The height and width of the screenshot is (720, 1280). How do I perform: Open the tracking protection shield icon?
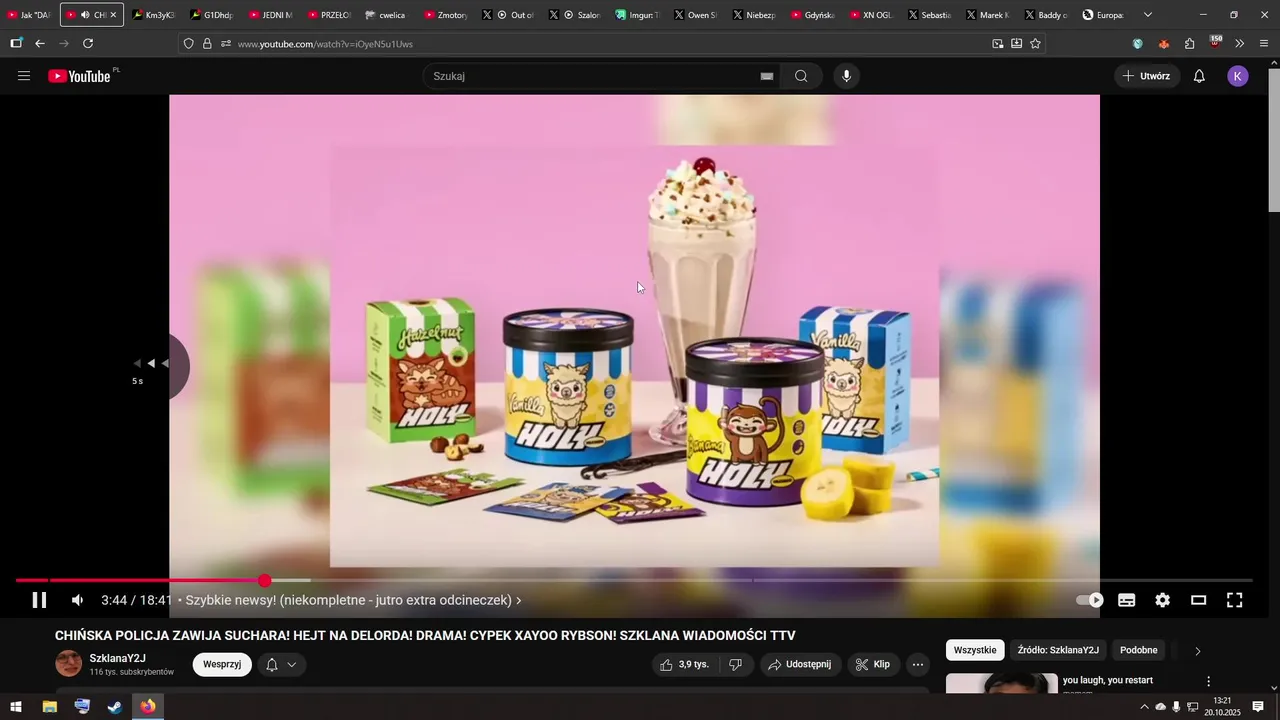tap(188, 44)
